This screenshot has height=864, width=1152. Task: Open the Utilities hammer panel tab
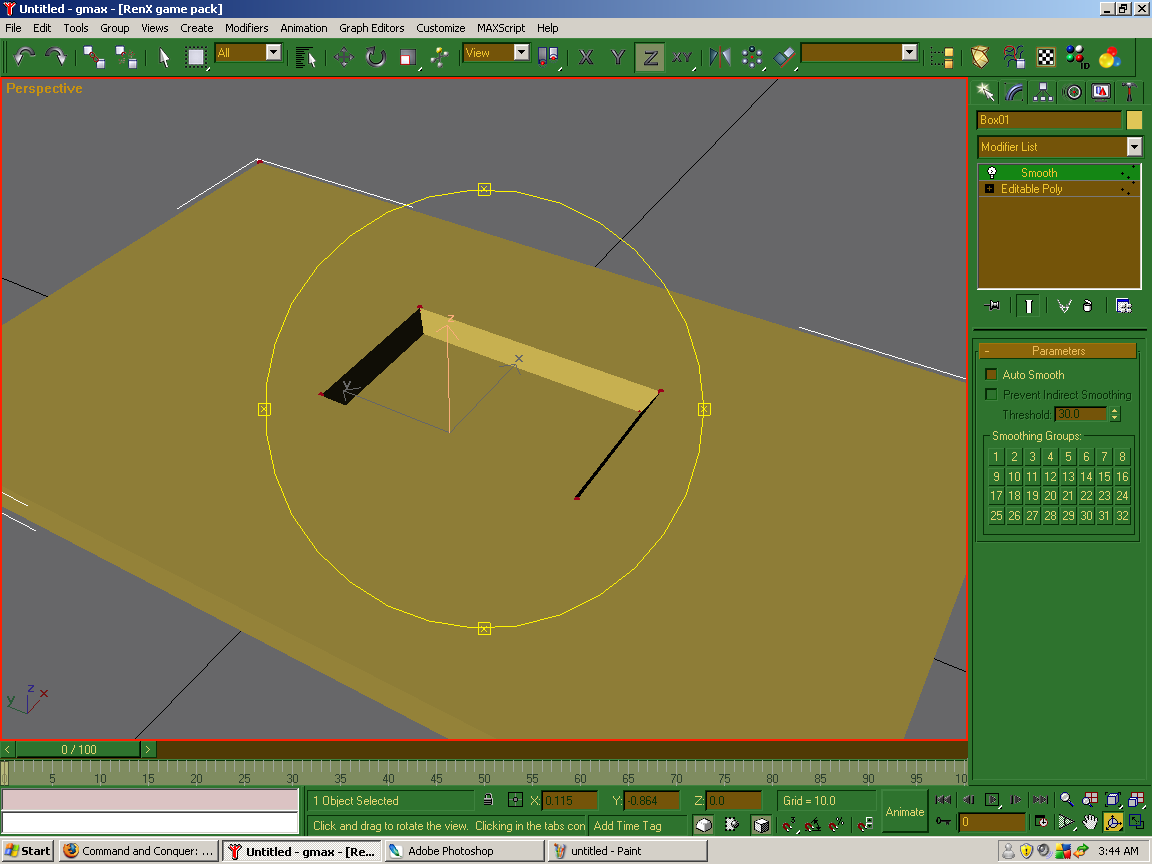[x=1129, y=92]
